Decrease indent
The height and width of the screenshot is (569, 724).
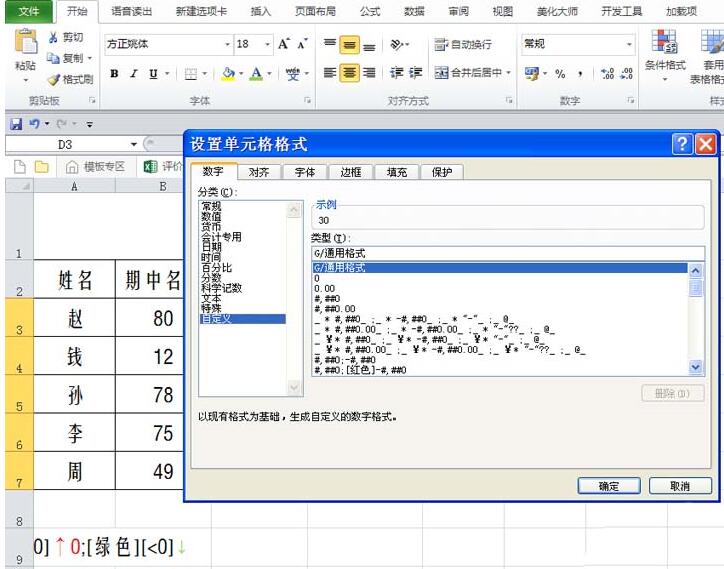[397, 73]
